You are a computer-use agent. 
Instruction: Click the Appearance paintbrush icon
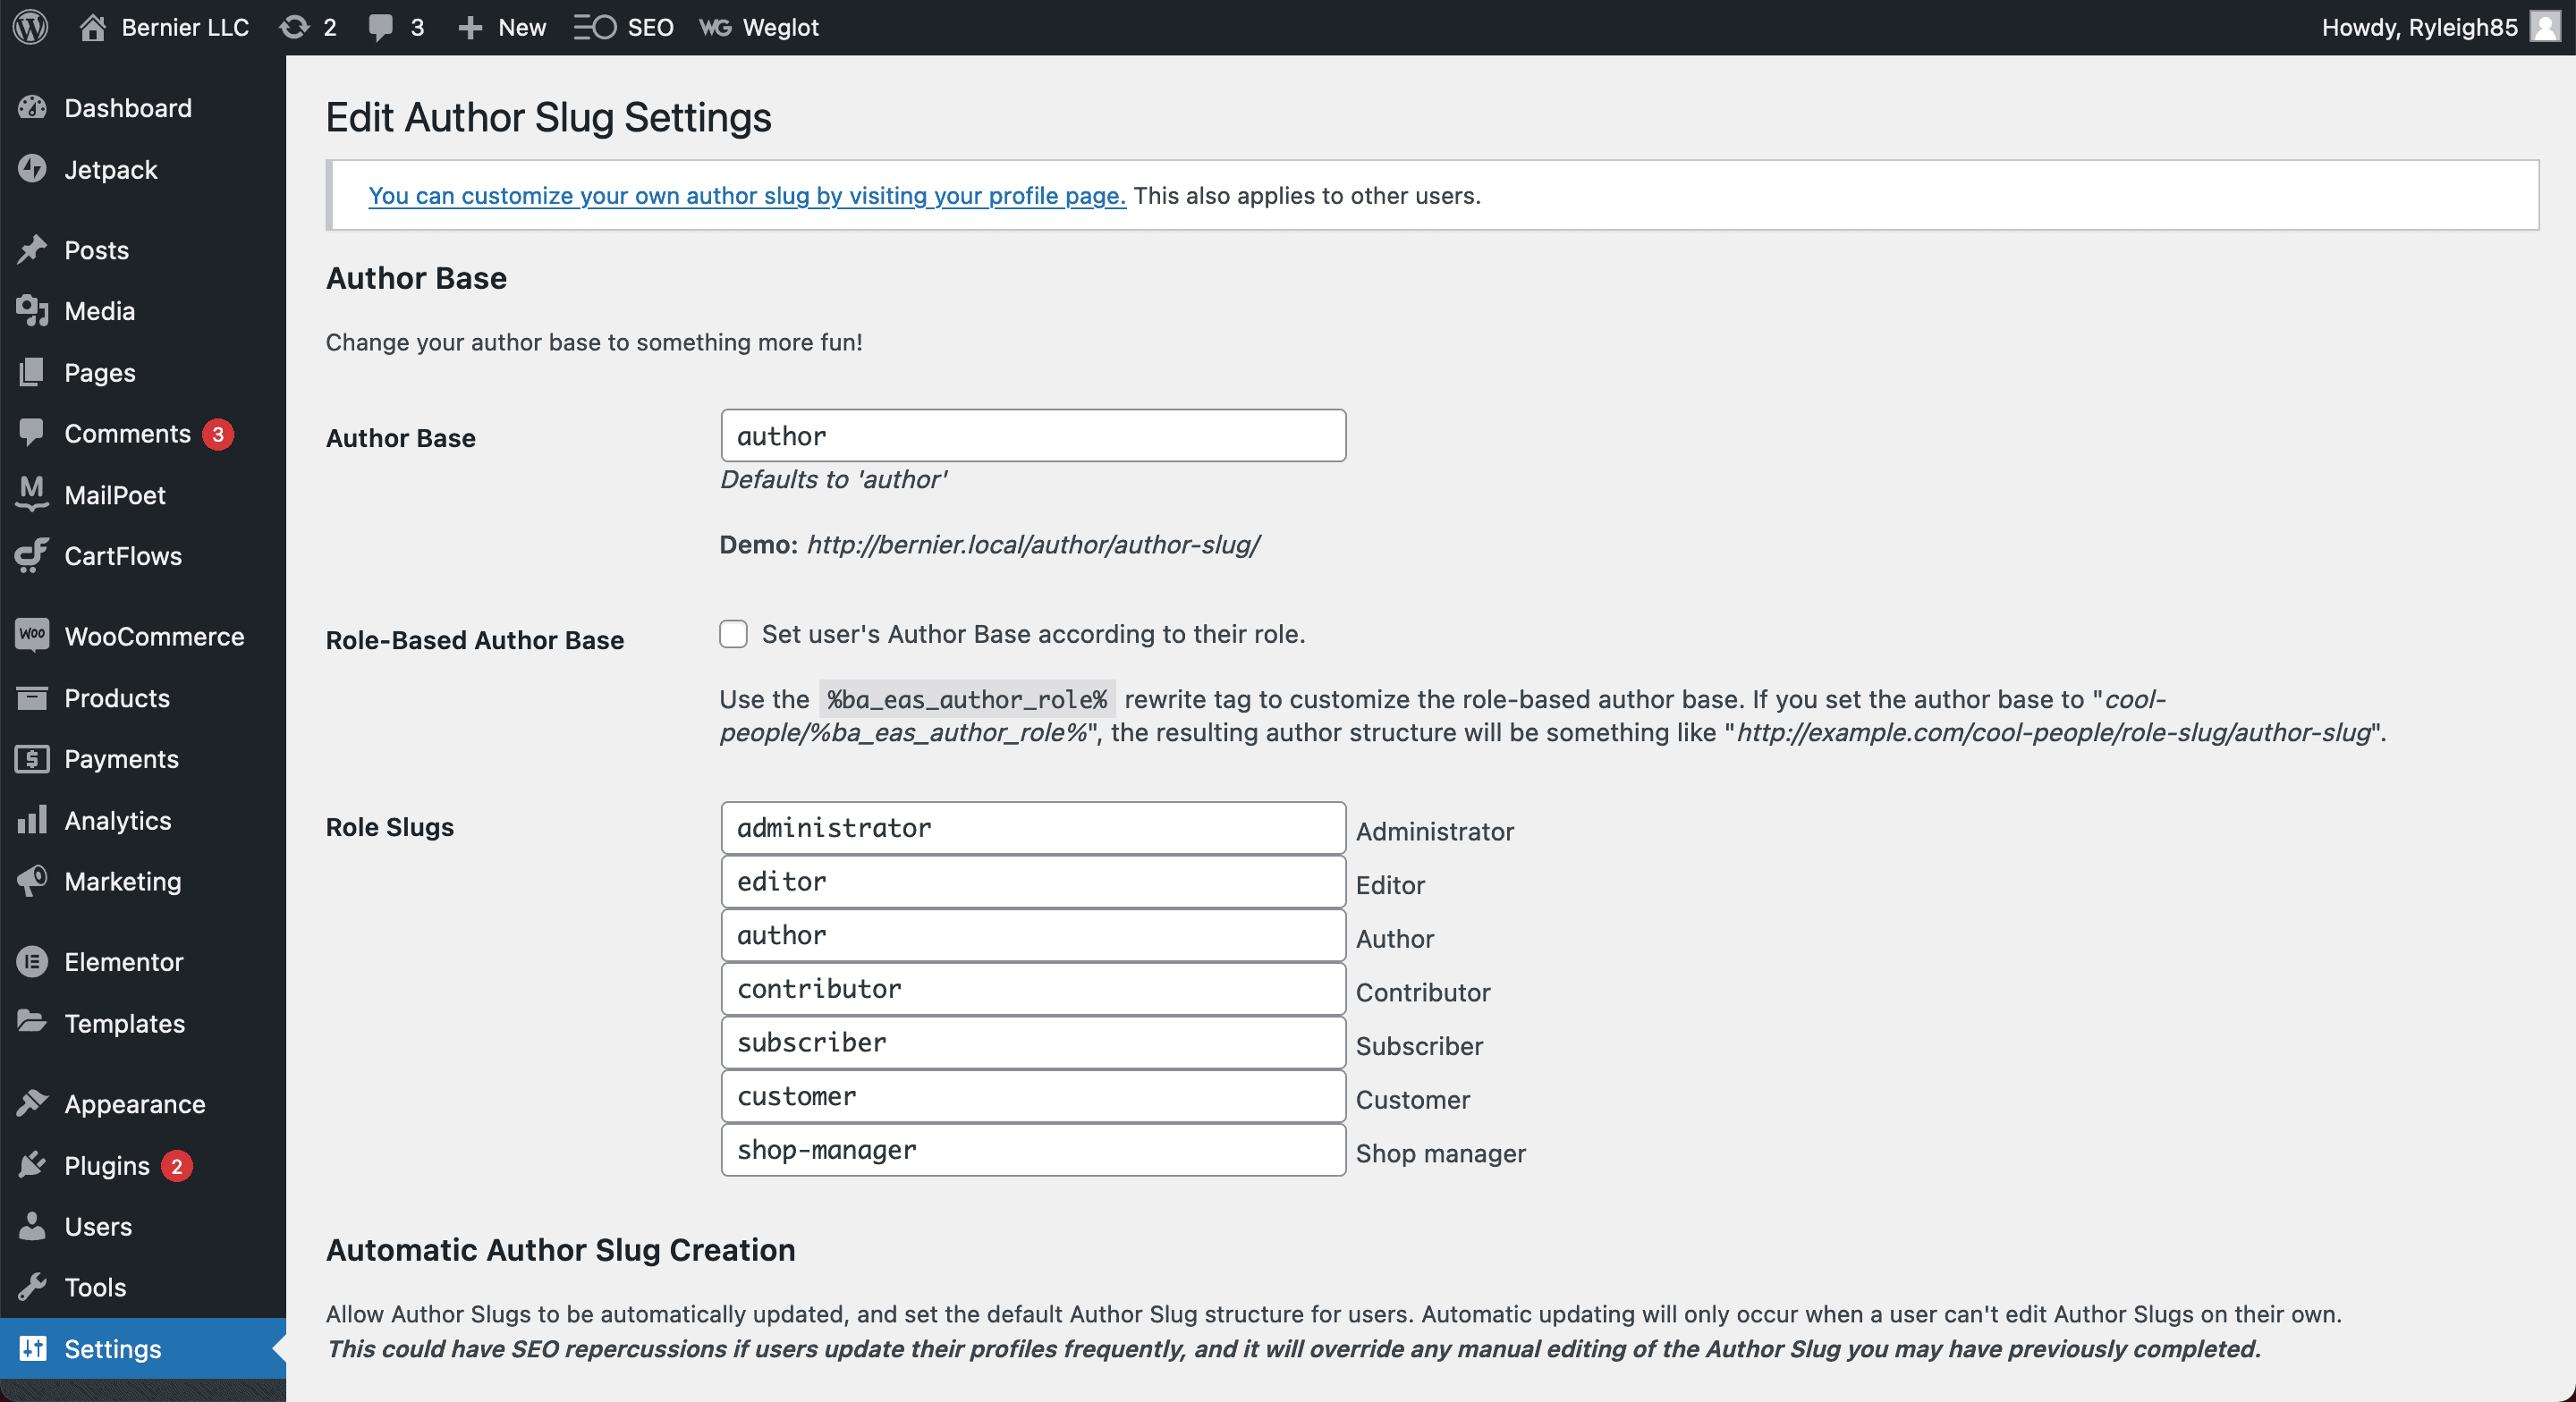pyautogui.click(x=32, y=1103)
